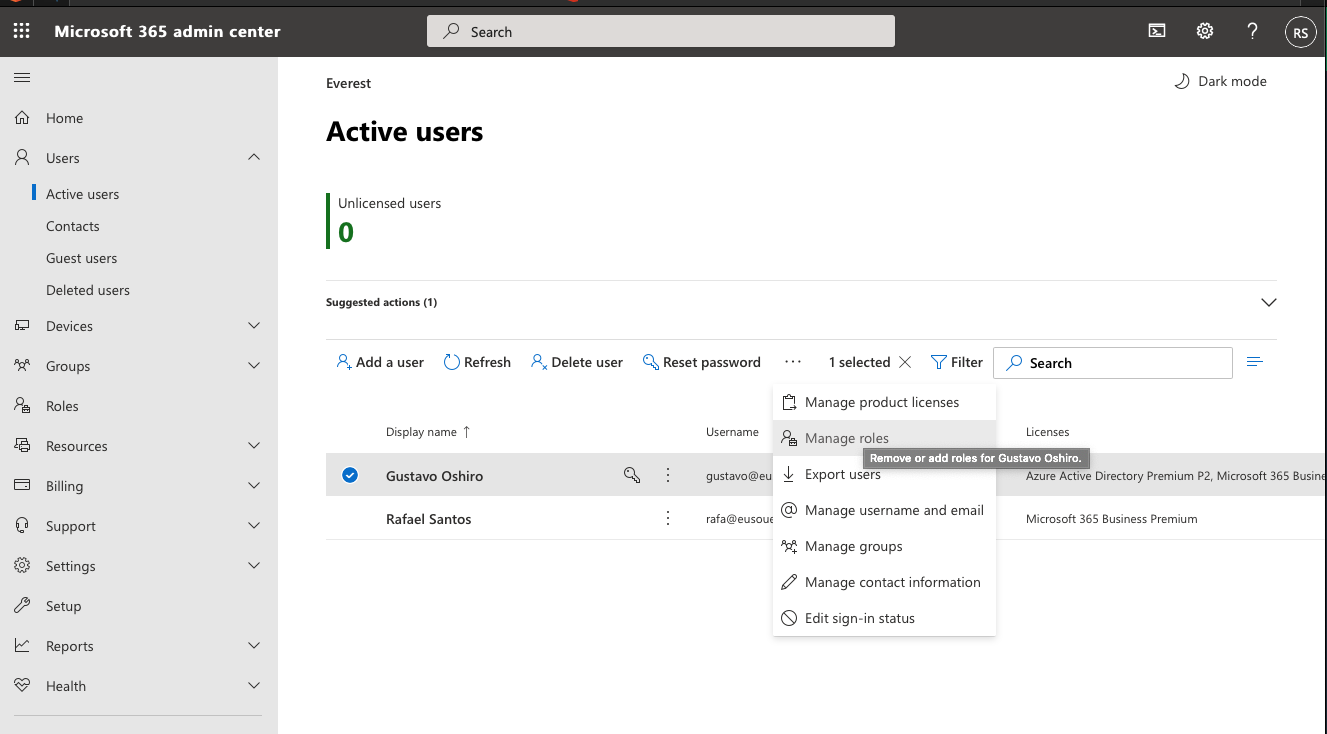The height and width of the screenshot is (734, 1327).
Task: Click the Support headset icon
Action: coord(22,526)
